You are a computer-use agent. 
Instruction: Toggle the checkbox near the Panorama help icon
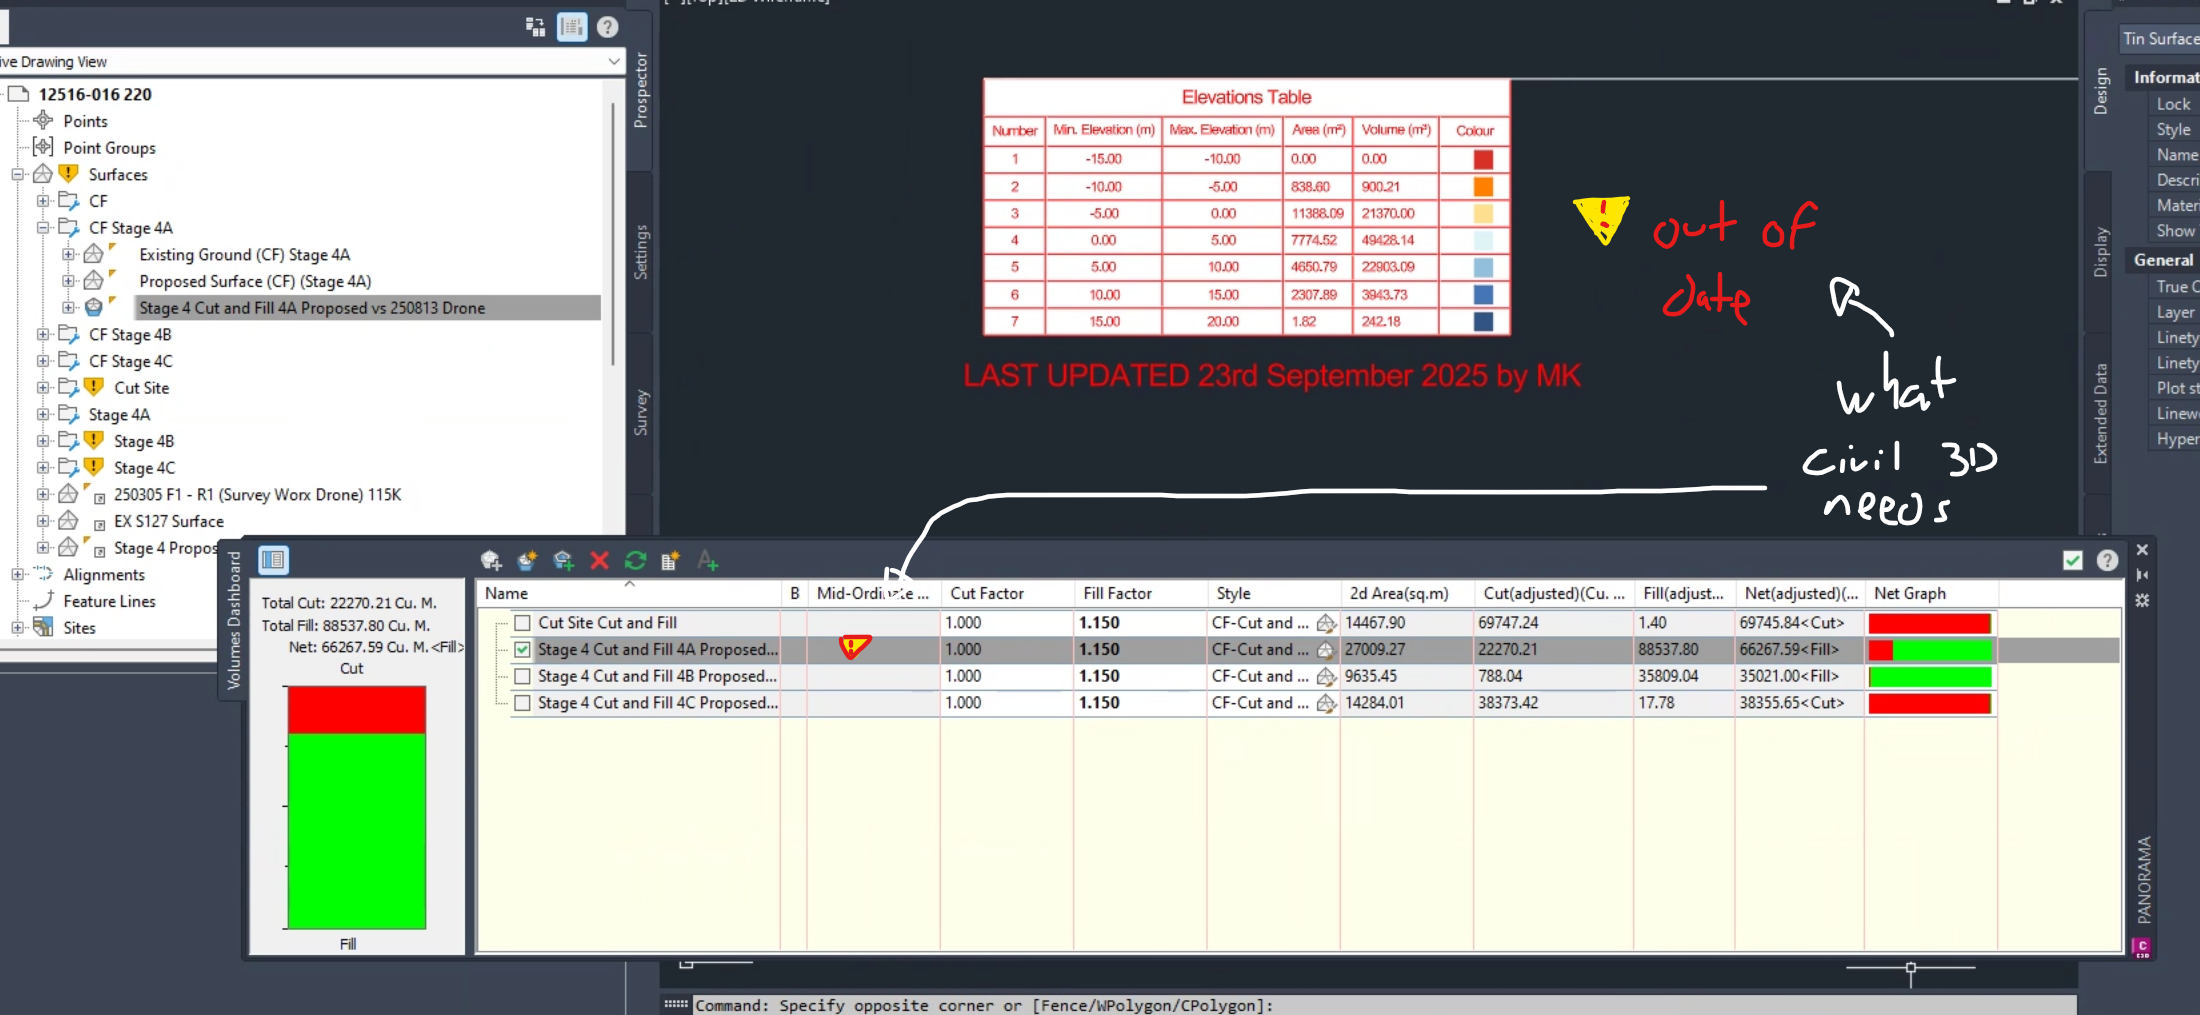pos(2073,560)
